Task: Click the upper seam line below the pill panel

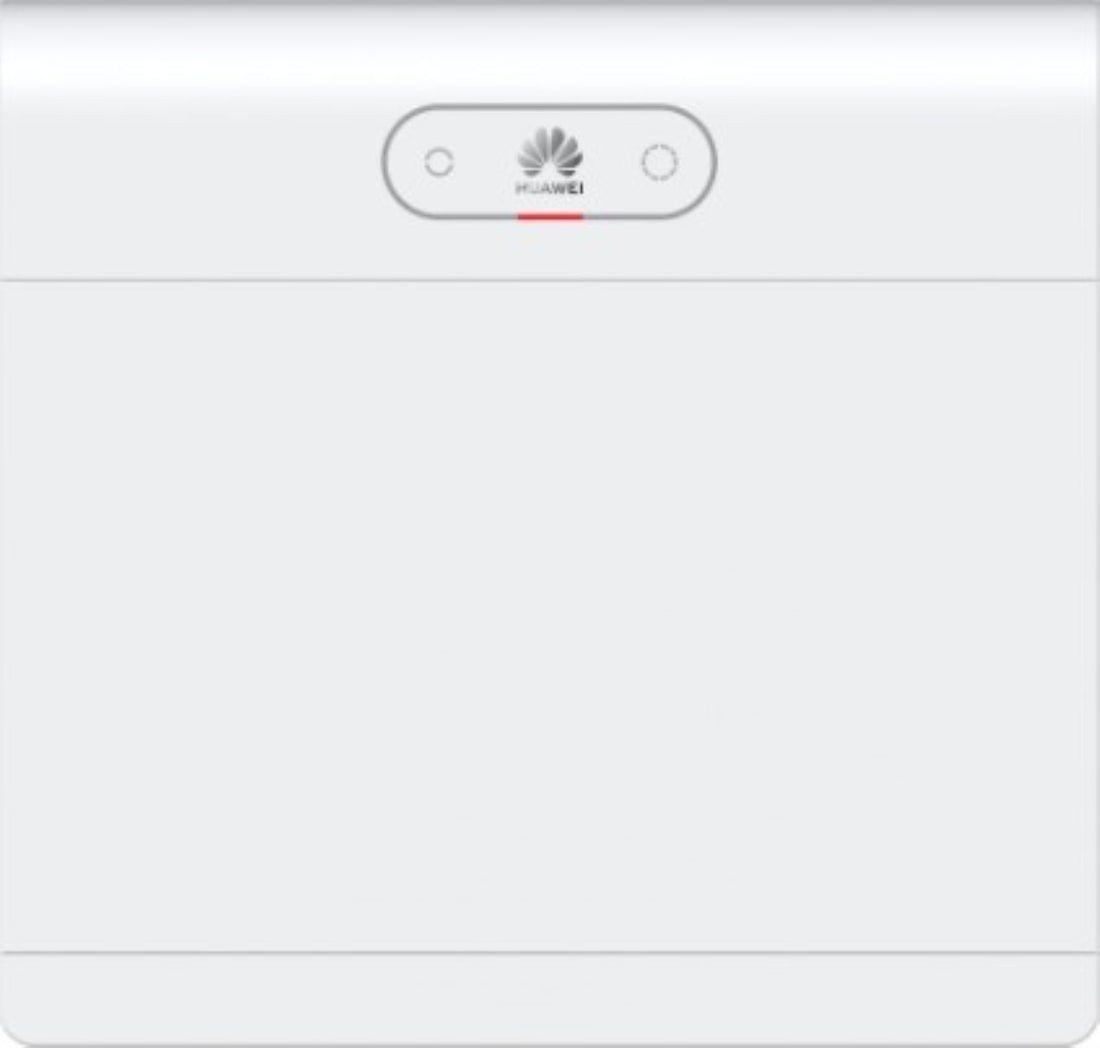Action: 550,280
